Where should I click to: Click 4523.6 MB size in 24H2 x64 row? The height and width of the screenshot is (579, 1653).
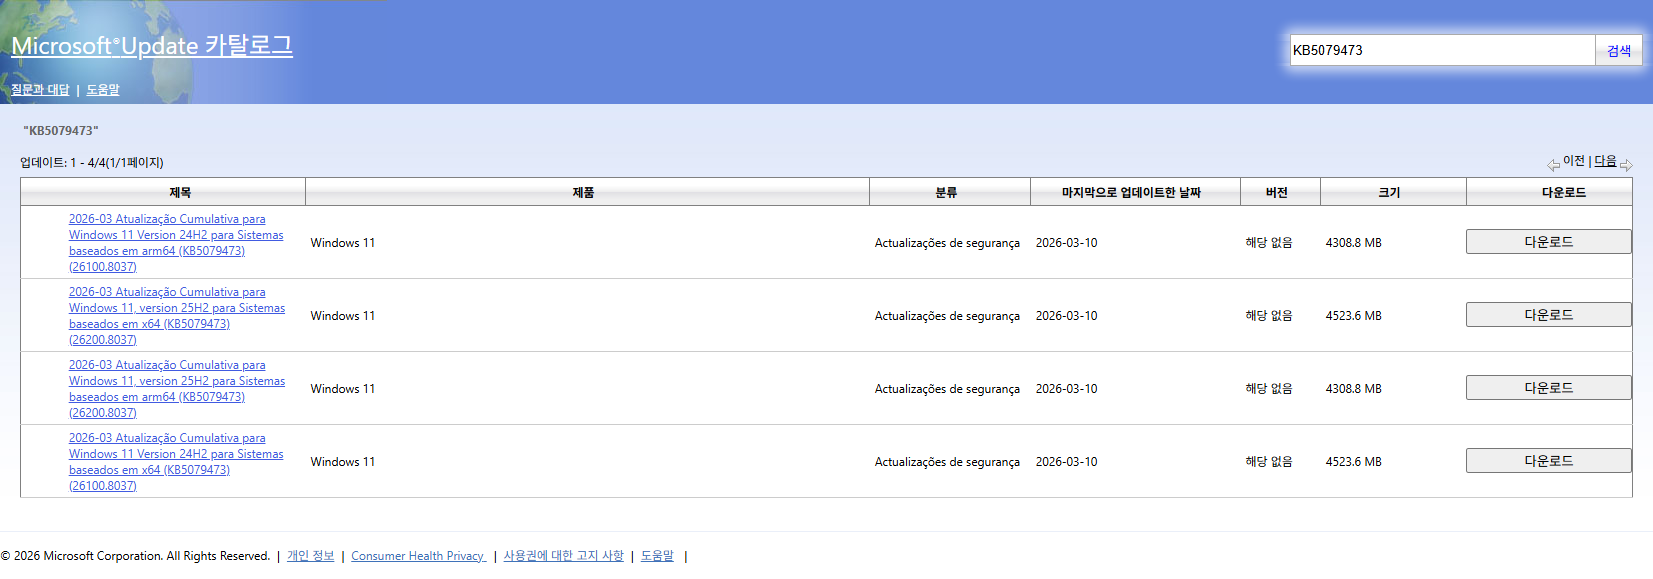coord(1353,462)
